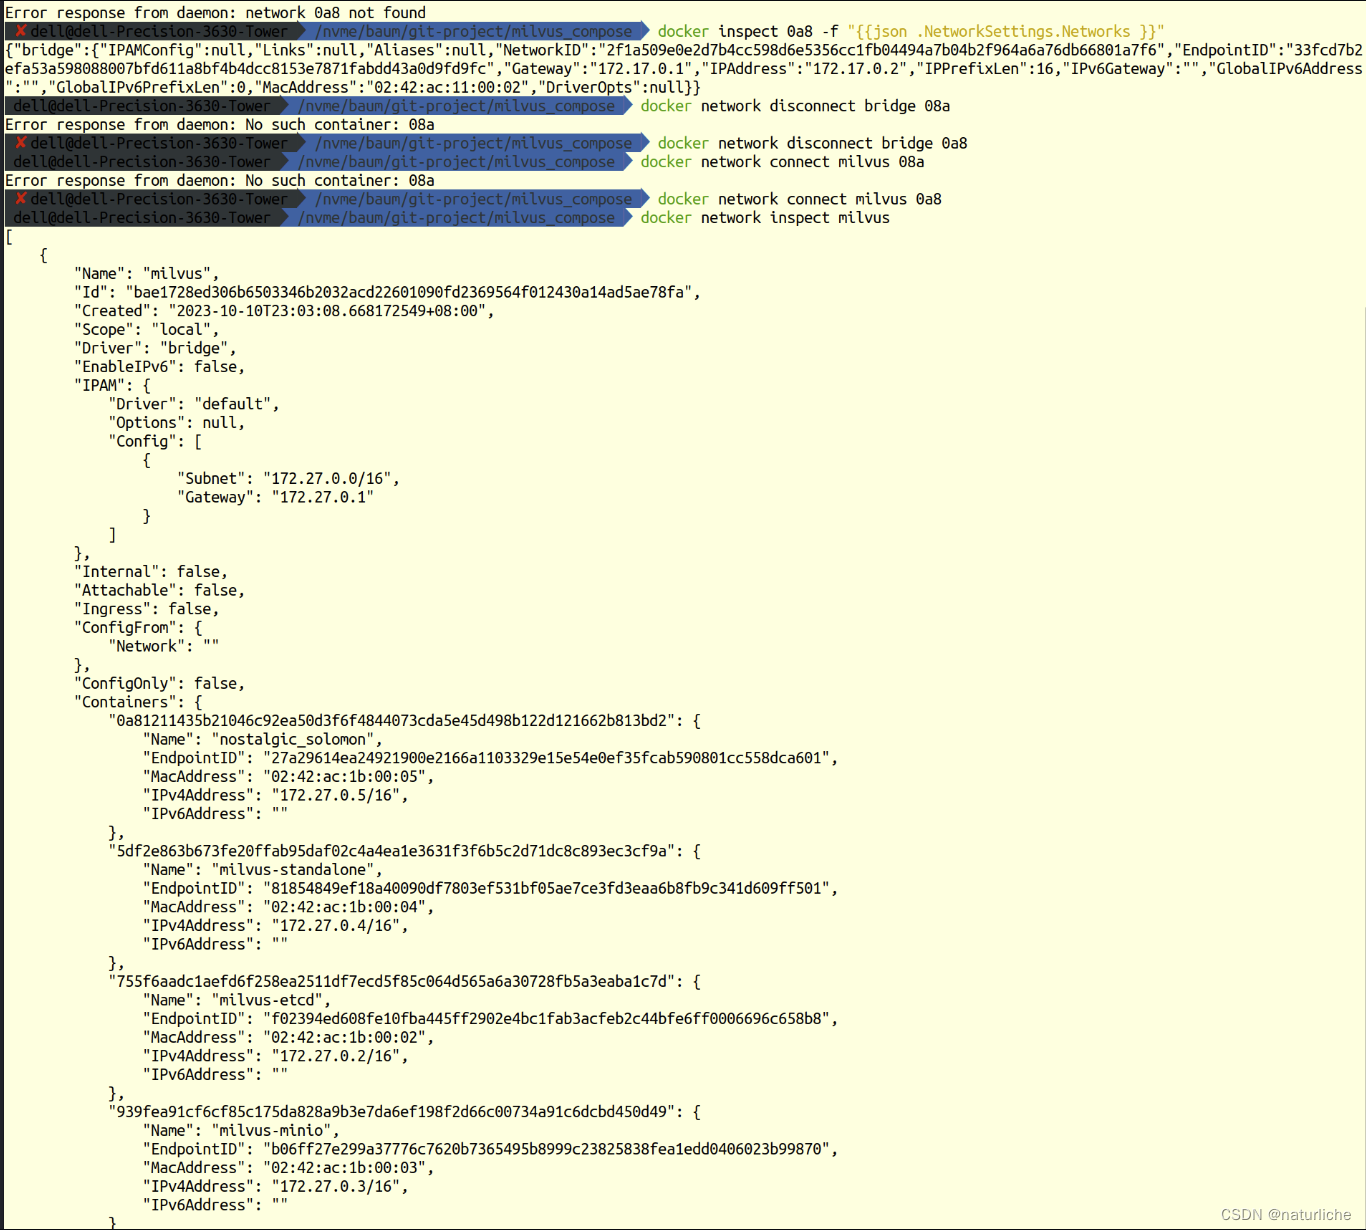
Task: Click the container ID starting 755f6aadc1
Action: (391, 982)
